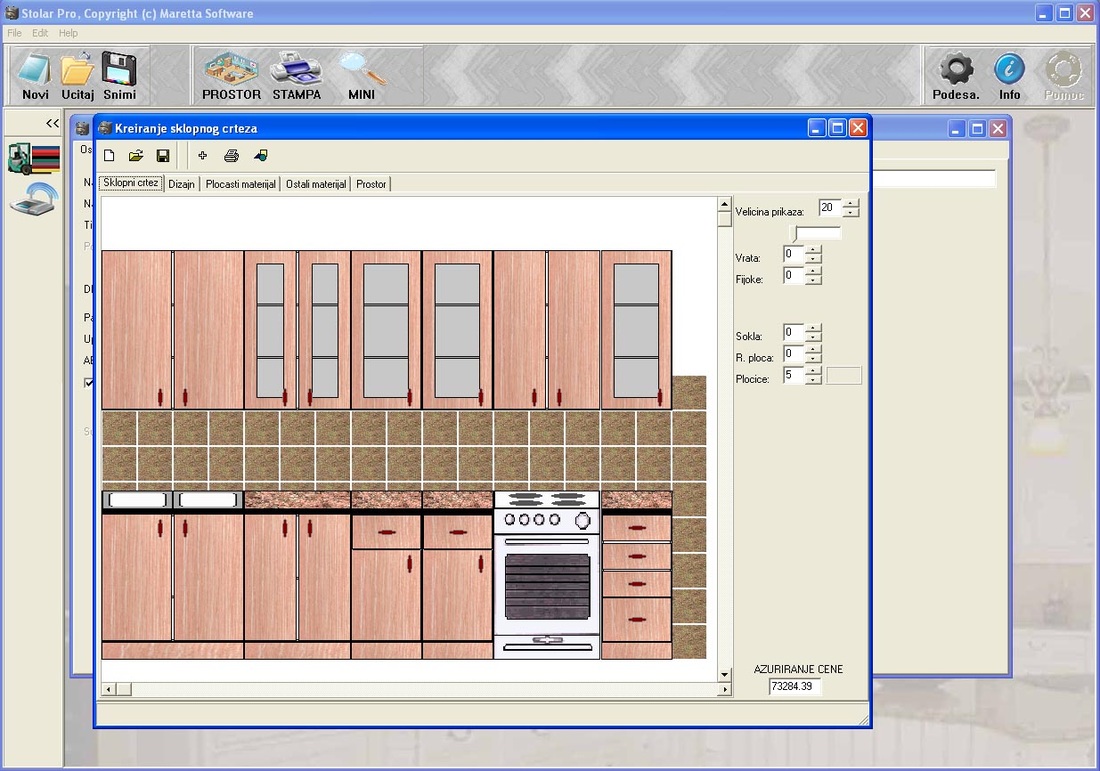Open the Plocasti materijal tab
The image size is (1100, 771).
240,184
